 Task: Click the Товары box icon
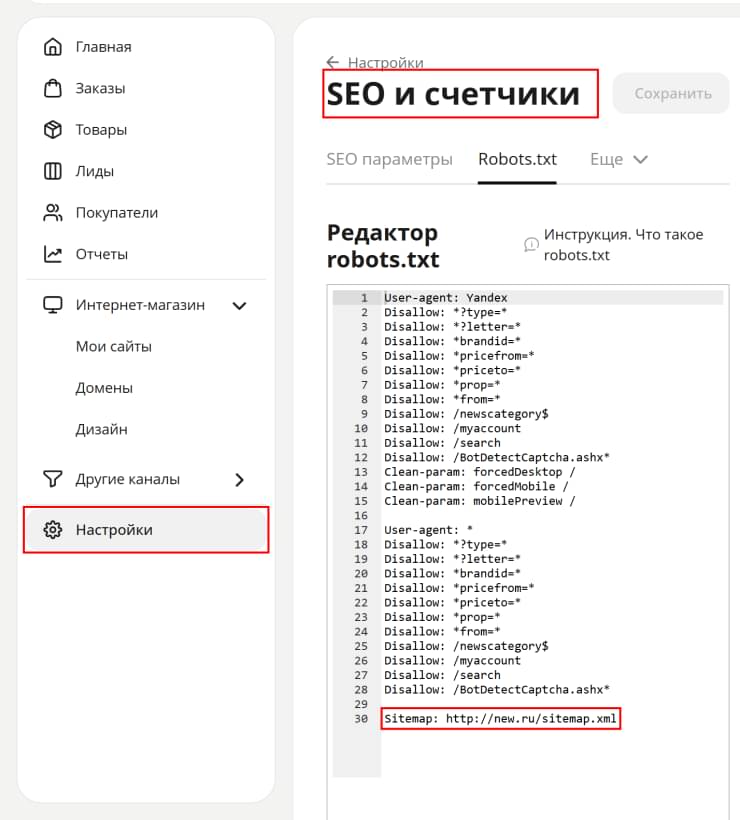click(52, 130)
